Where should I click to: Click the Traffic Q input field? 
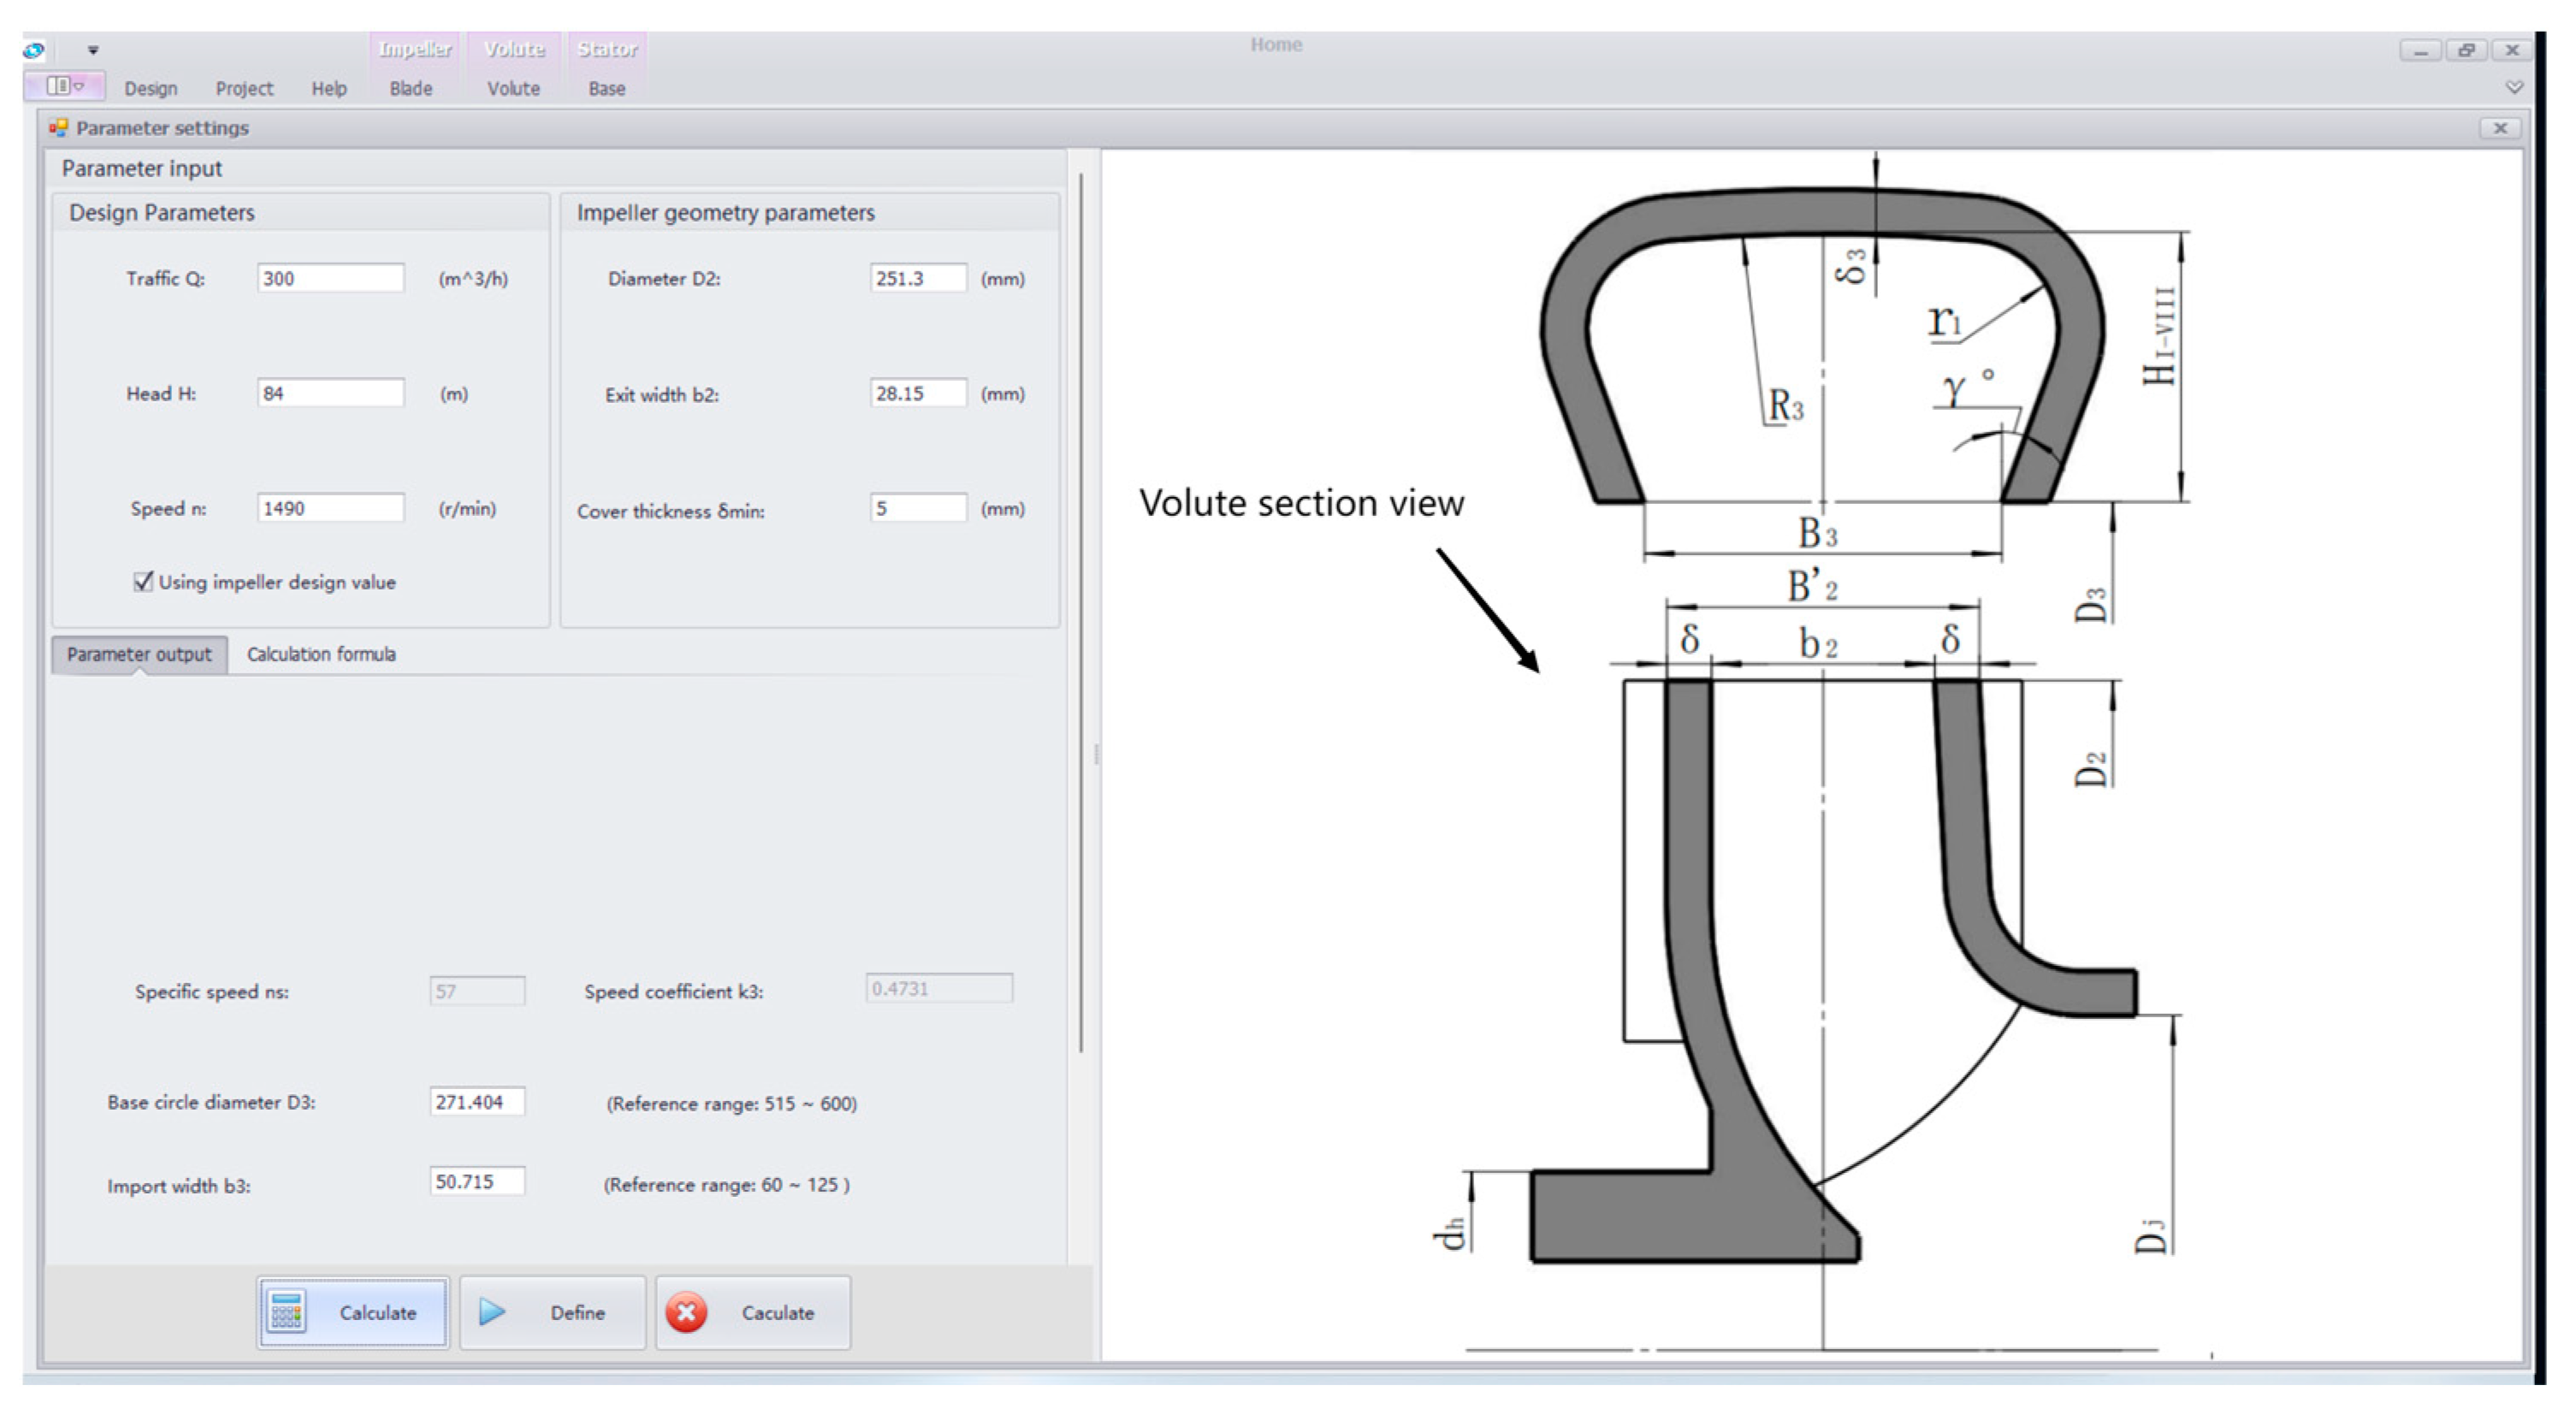coord(331,278)
